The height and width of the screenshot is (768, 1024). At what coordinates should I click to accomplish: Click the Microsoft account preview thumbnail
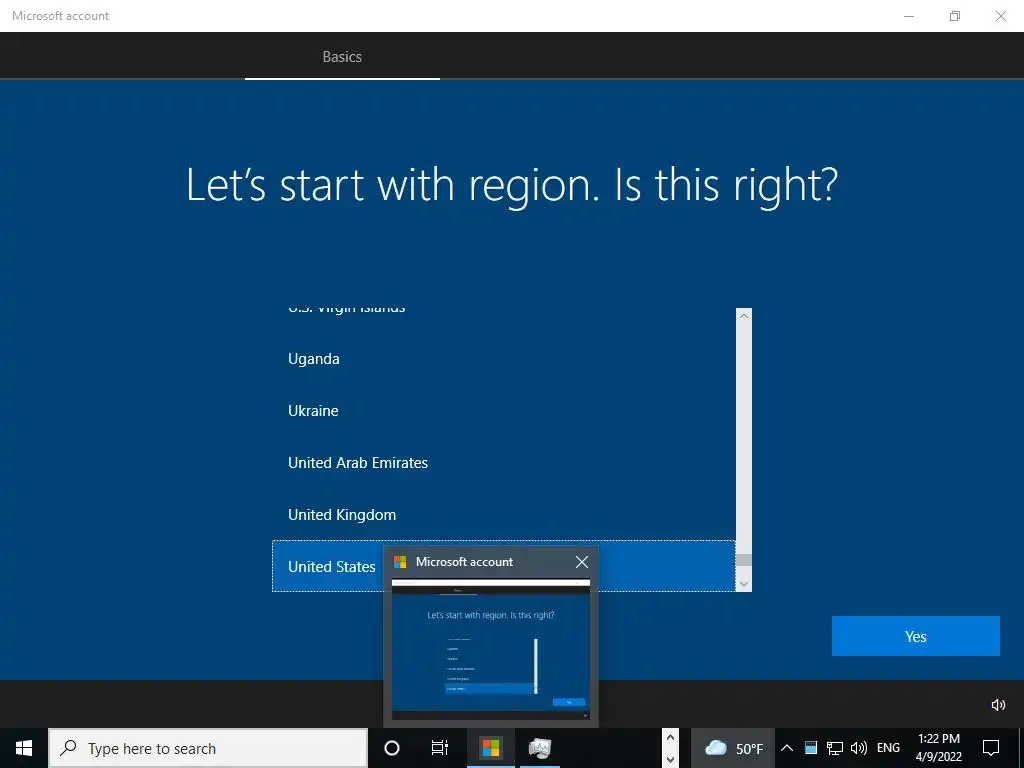click(x=490, y=649)
